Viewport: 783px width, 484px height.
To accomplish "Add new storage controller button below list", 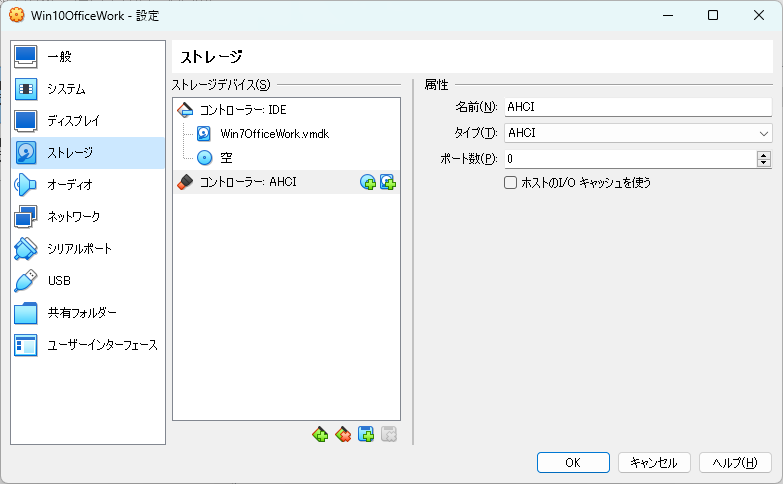I will pos(320,435).
